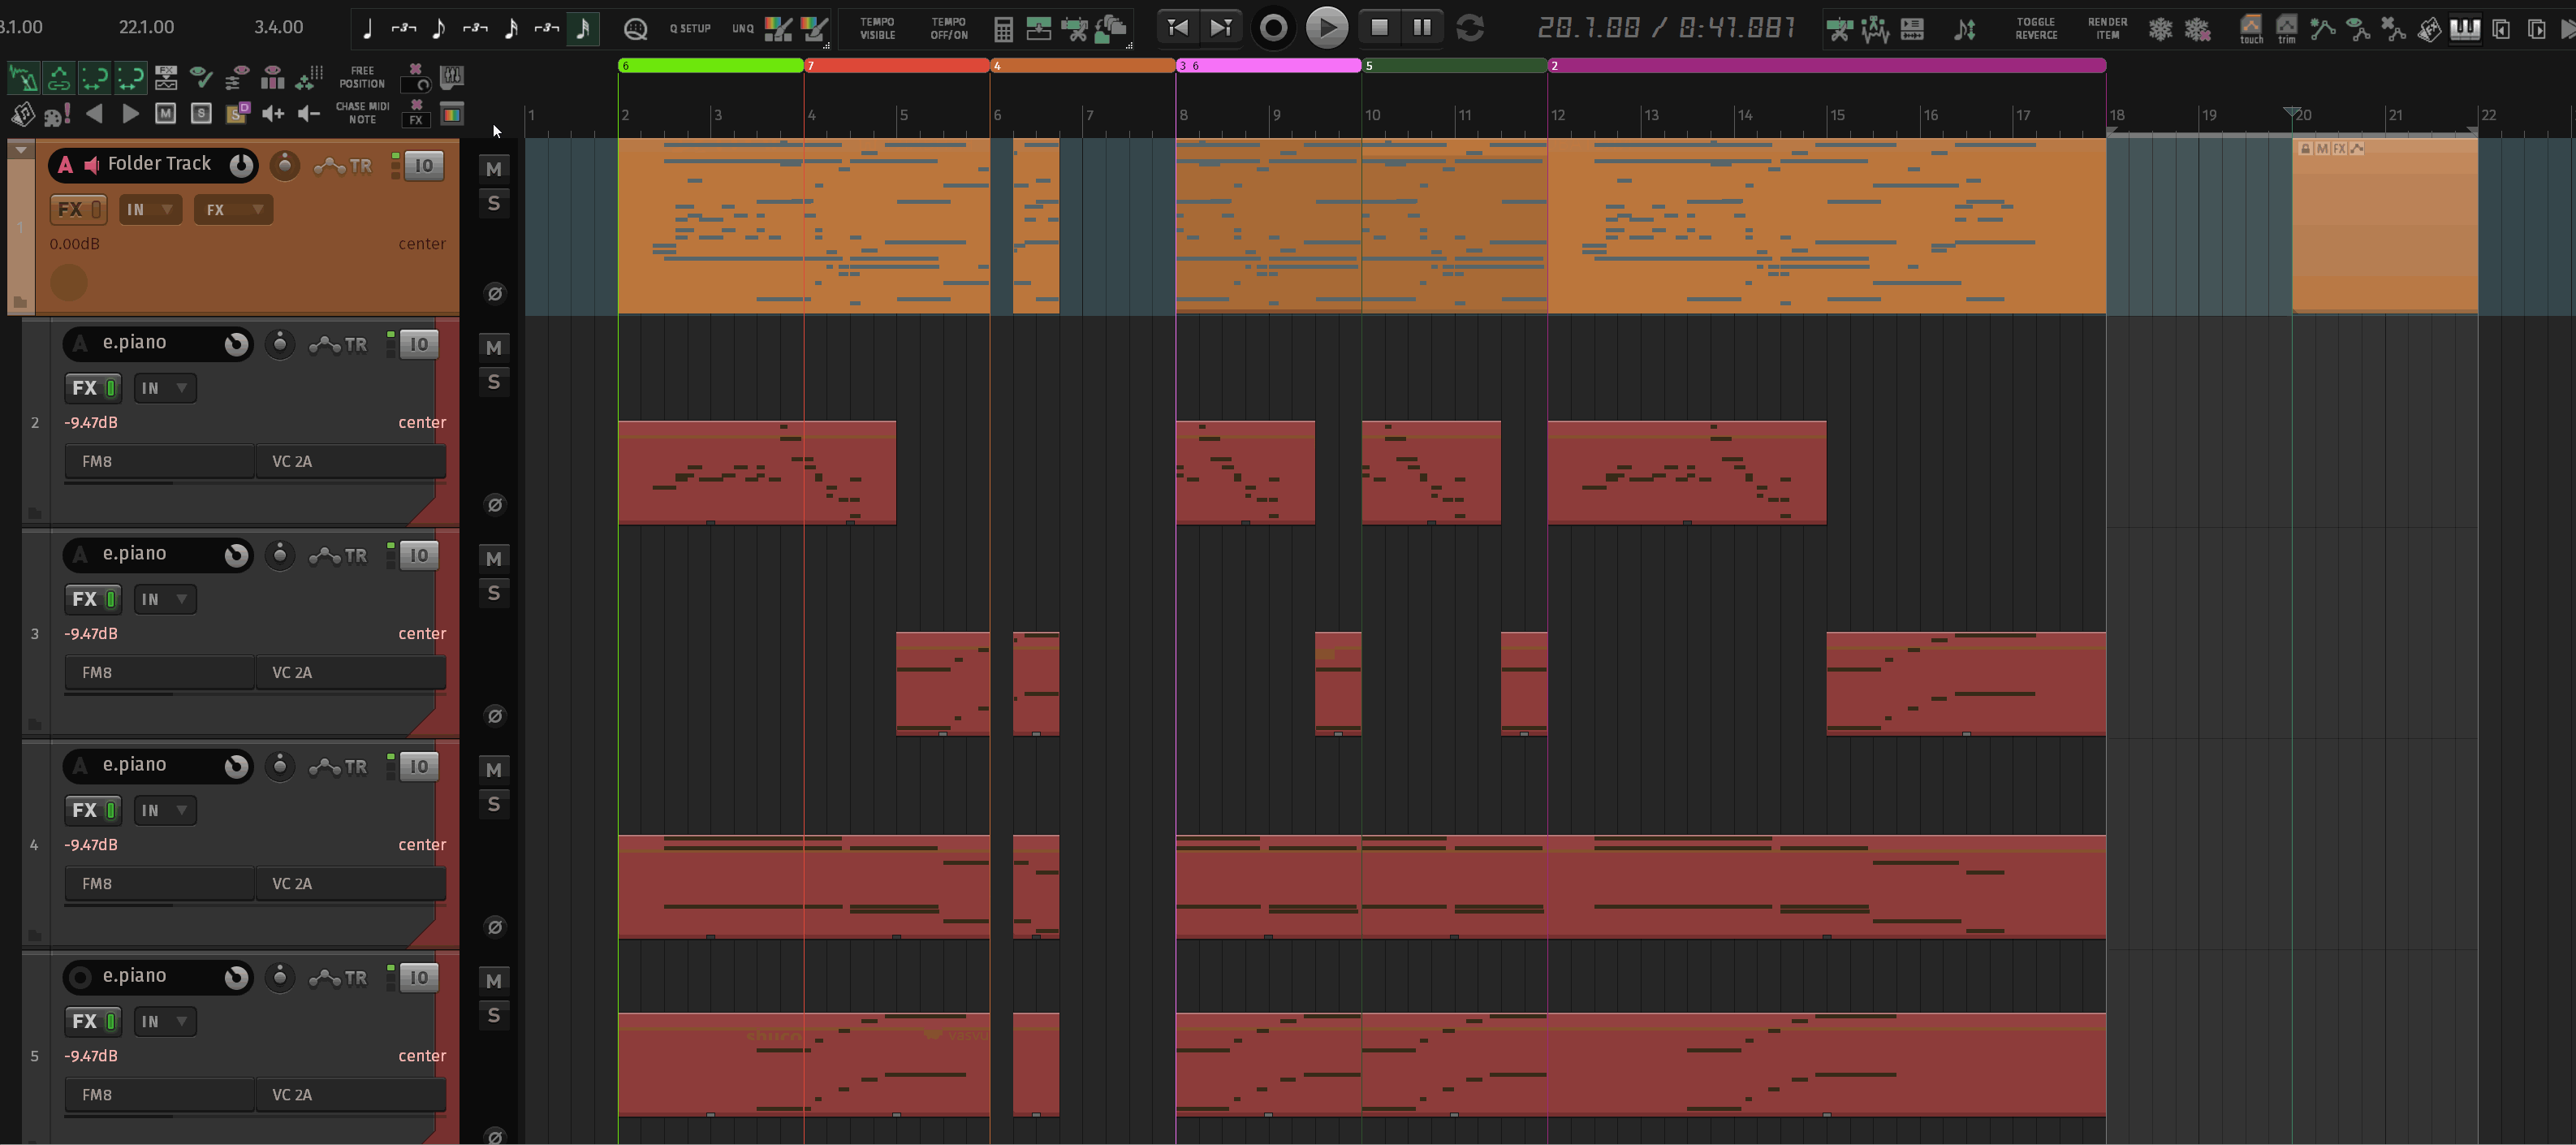The height and width of the screenshot is (1145, 2576).
Task: Click the freeze snowflake icon
Action: [2160, 29]
